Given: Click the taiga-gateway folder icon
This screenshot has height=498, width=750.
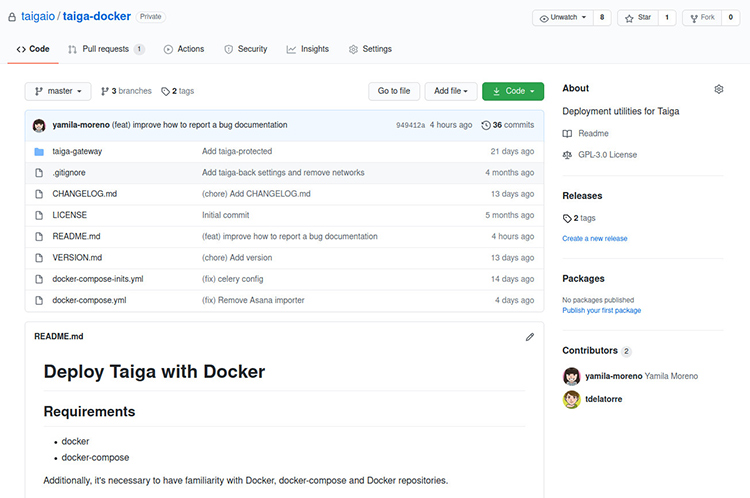Looking at the screenshot, I should (x=39, y=152).
